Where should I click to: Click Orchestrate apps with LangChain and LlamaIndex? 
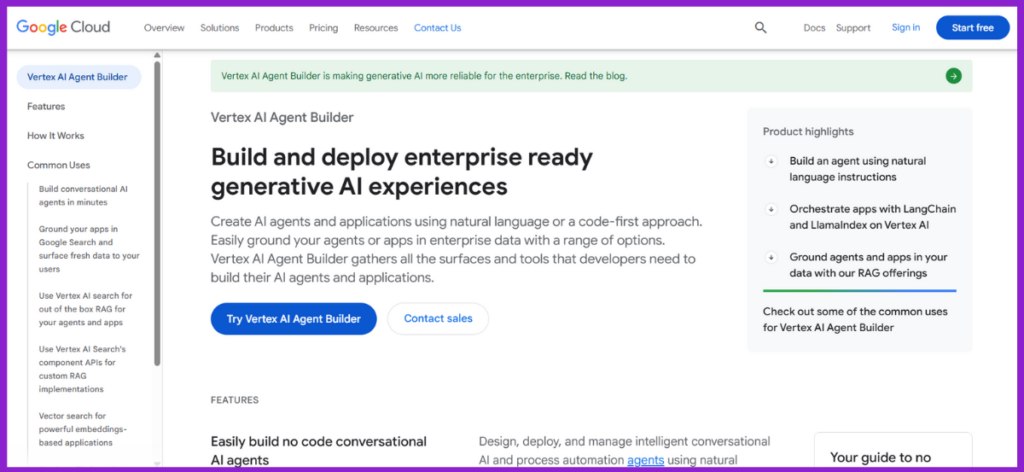coord(872,217)
